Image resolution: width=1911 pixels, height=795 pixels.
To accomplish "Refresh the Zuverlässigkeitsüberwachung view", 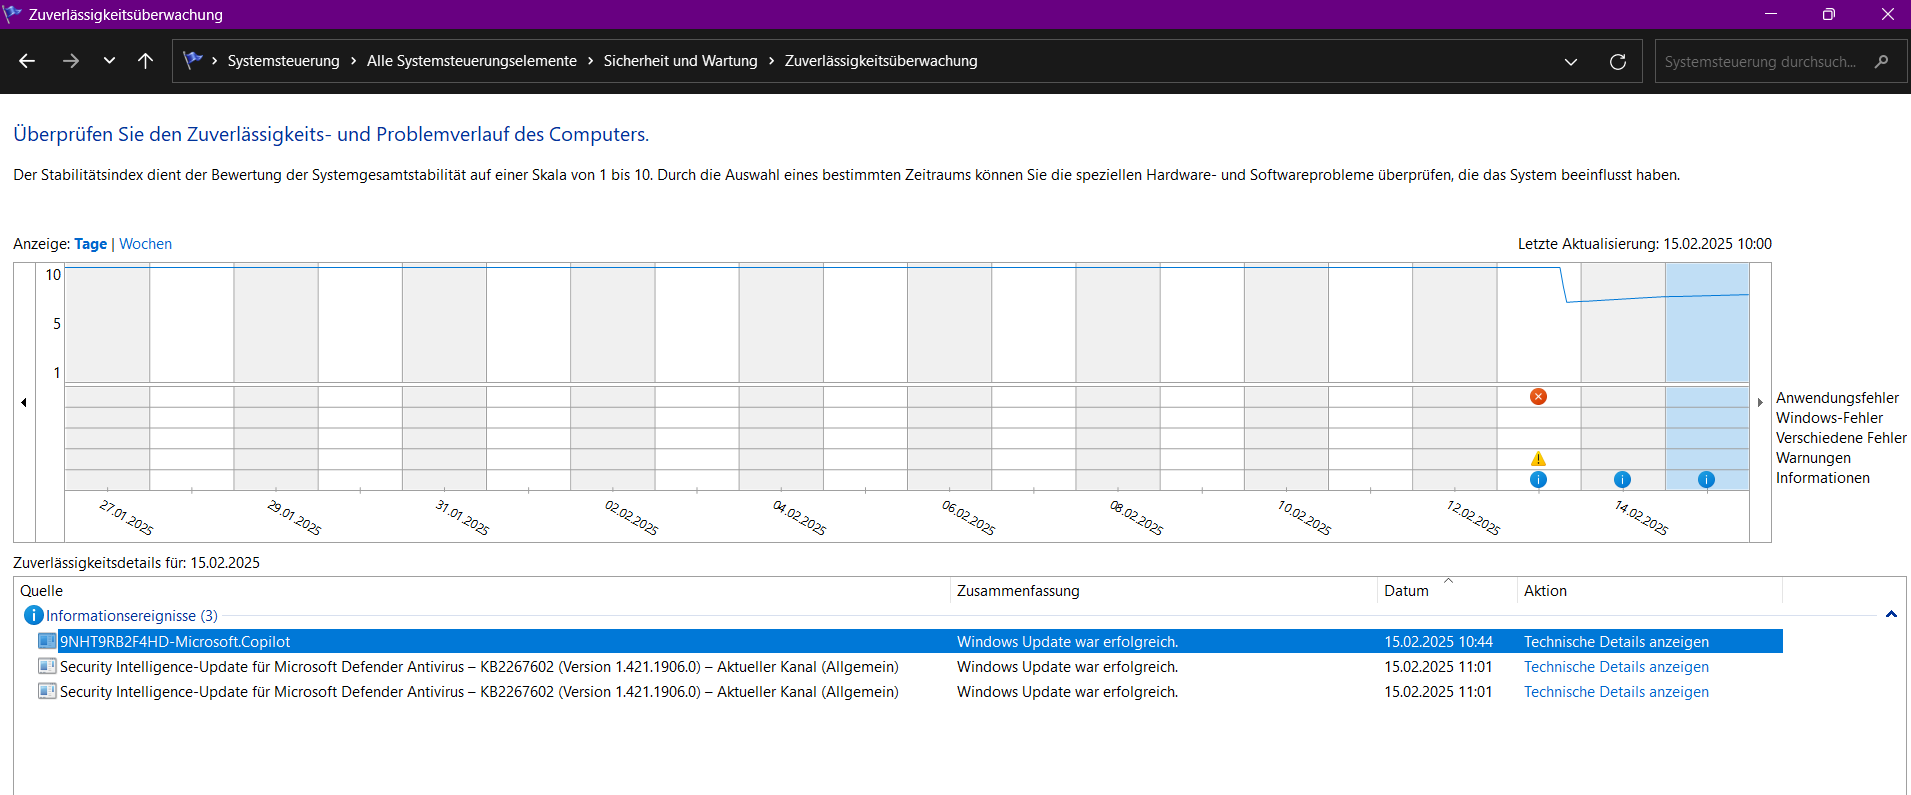I will pos(1617,61).
